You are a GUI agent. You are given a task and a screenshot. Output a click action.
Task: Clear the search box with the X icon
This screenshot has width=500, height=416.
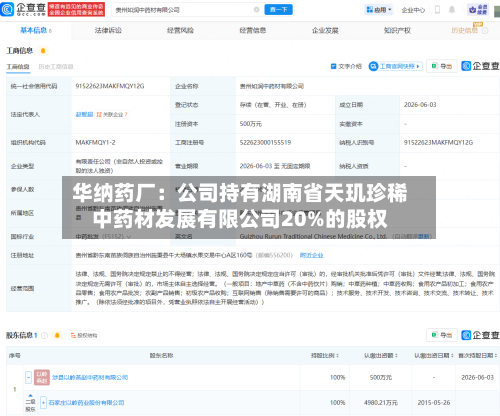point(256,10)
